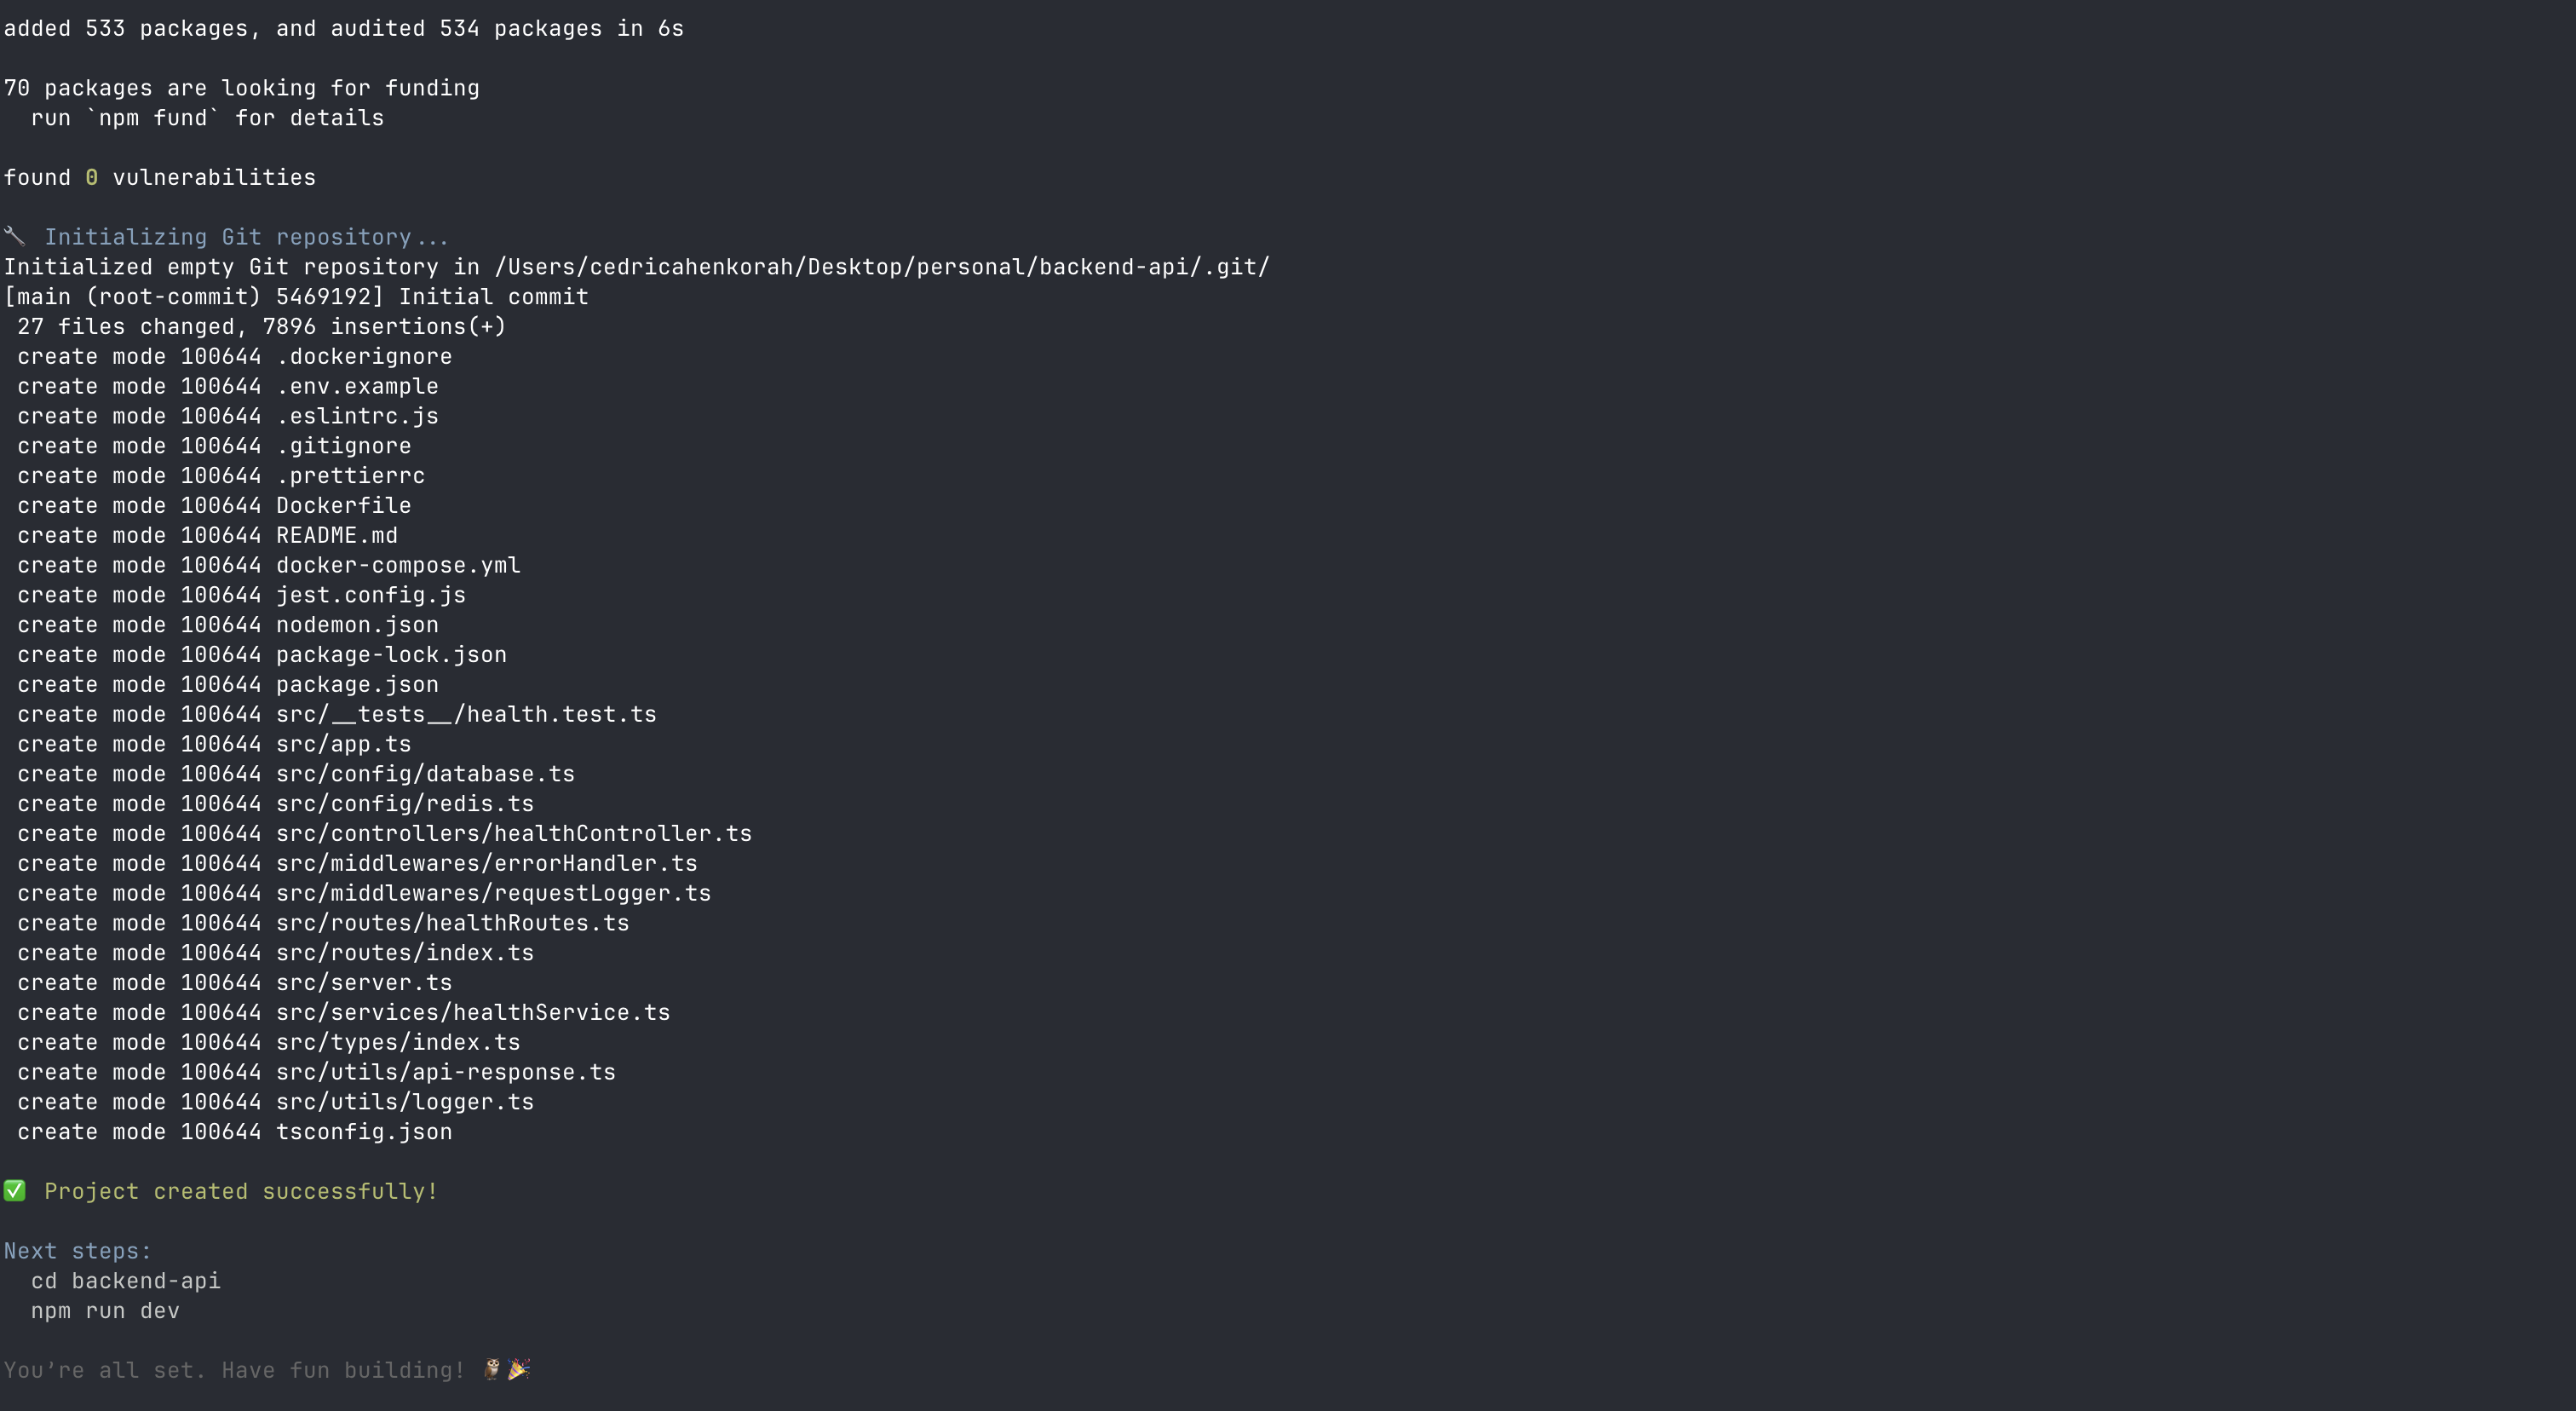This screenshot has height=1411, width=2576.
Task: Click the Next steps: heading
Action: 77,1251
